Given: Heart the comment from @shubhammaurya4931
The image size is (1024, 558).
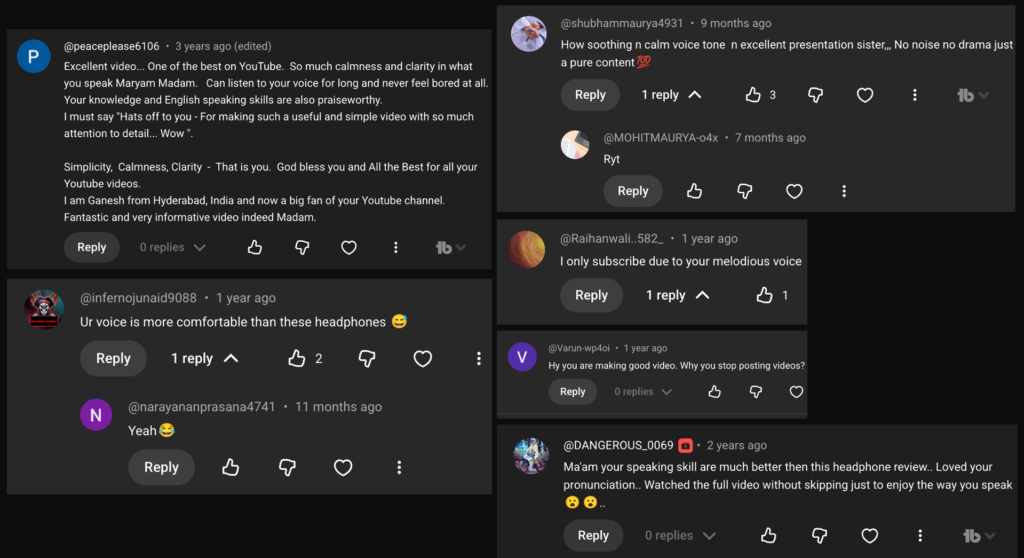Looking at the screenshot, I should (864, 95).
